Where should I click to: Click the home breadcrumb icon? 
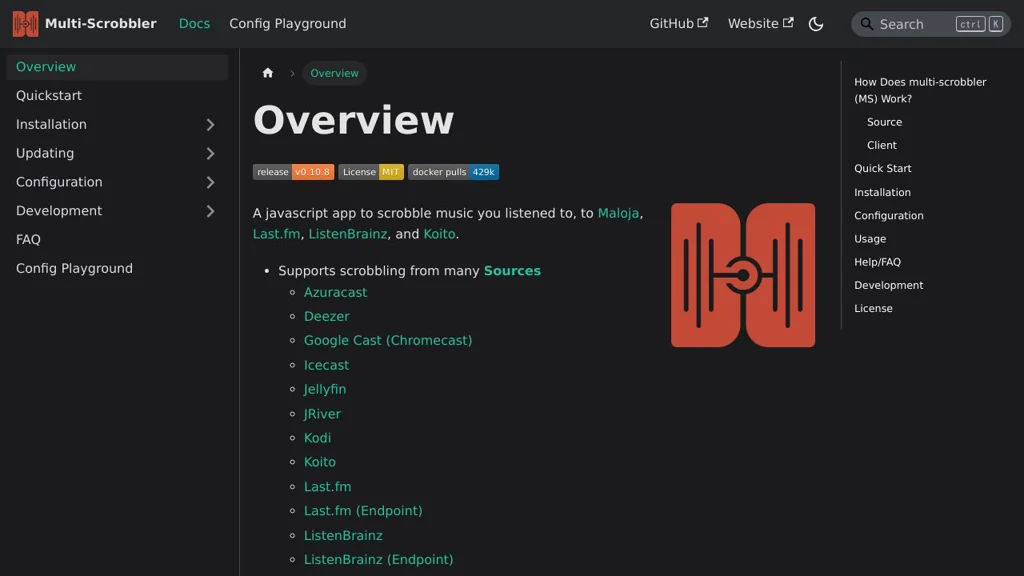click(268, 73)
